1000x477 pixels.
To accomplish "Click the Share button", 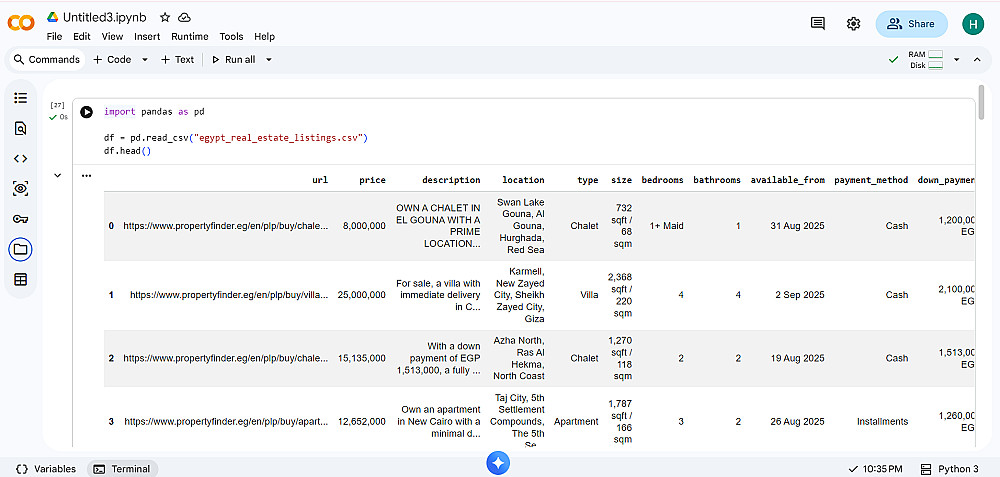I will [x=911, y=24].
